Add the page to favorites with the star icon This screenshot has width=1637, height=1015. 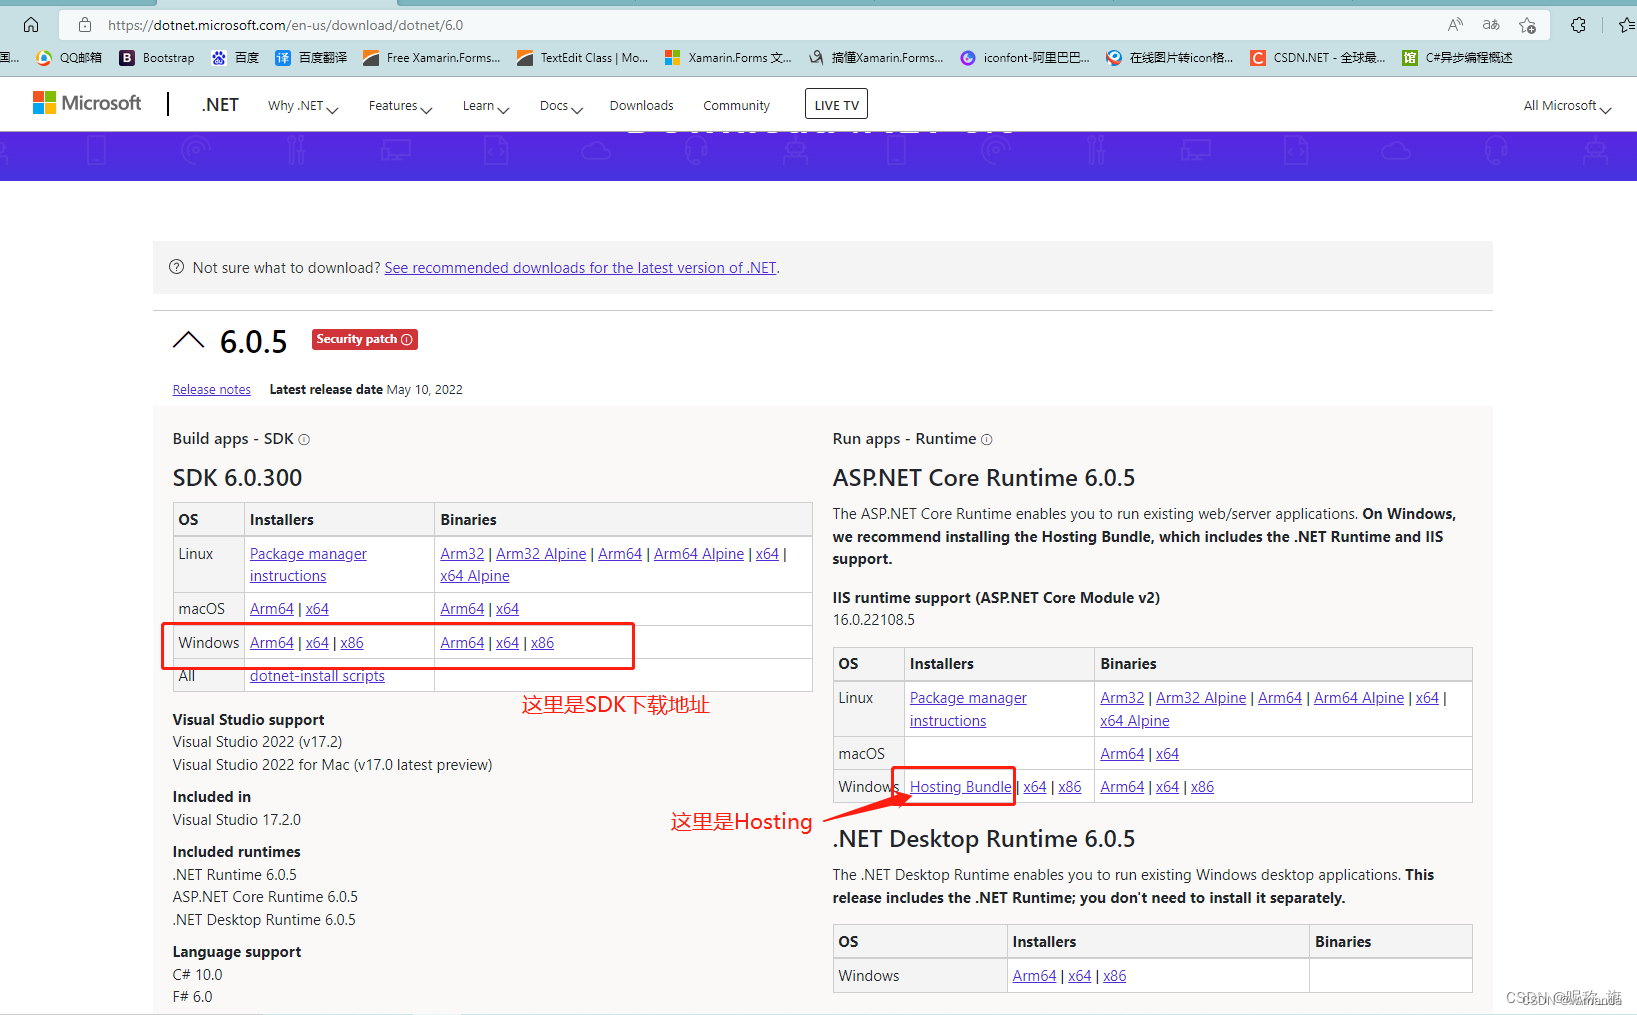[1527, 25]
